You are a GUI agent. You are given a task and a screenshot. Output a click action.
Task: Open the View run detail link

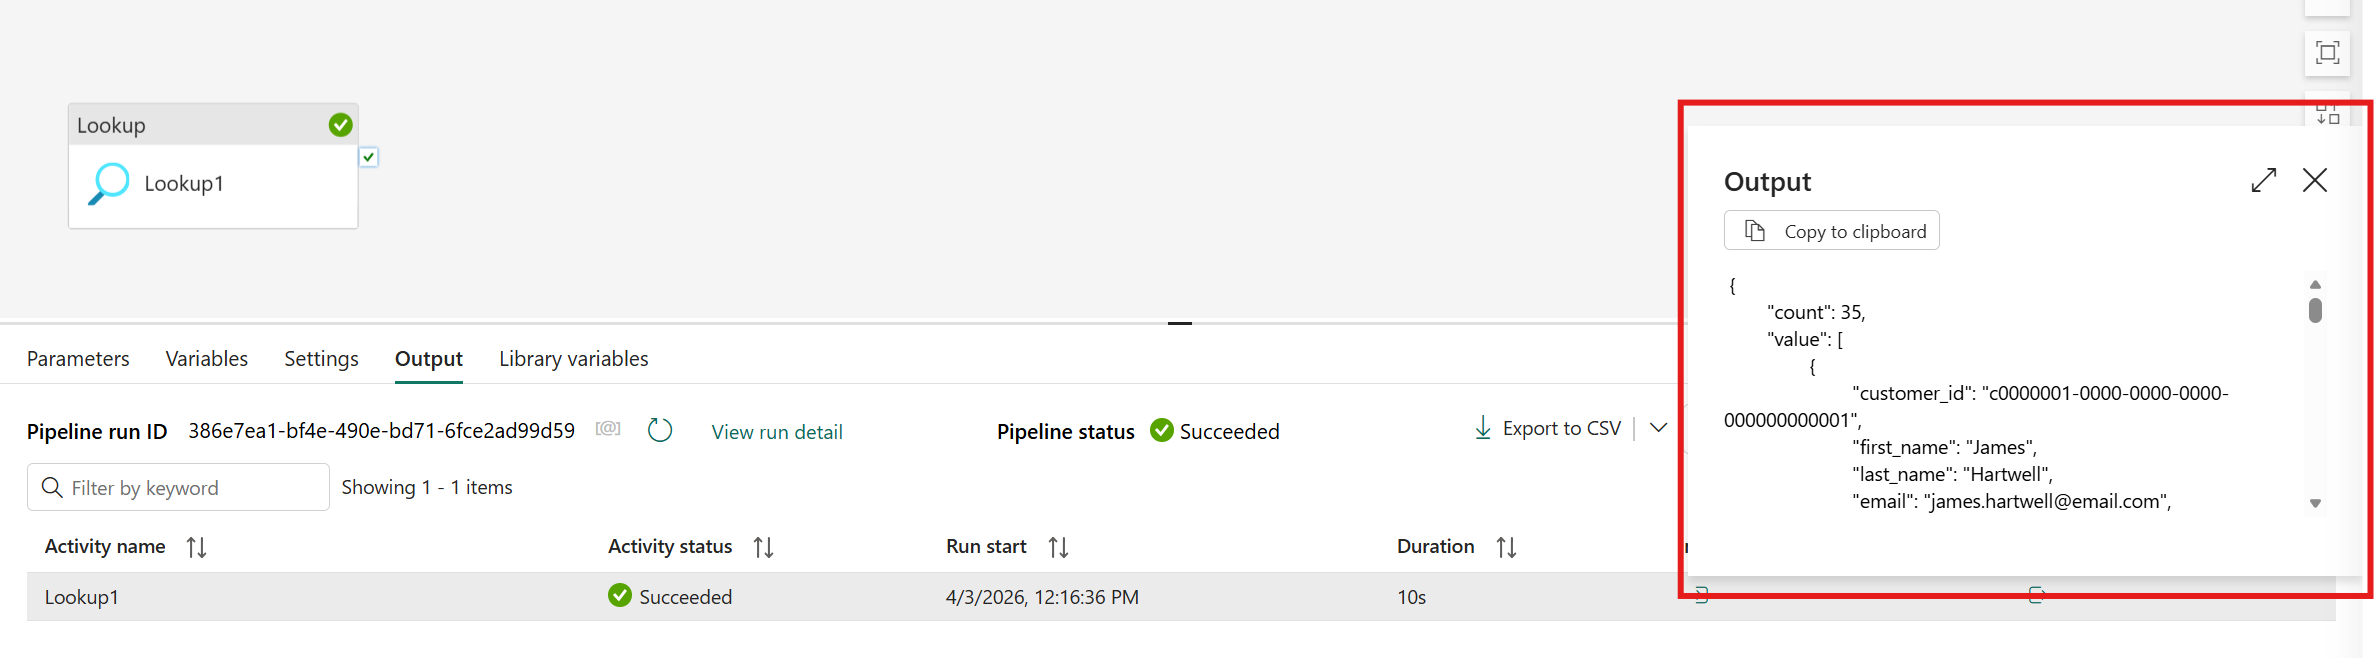(777, 432)
